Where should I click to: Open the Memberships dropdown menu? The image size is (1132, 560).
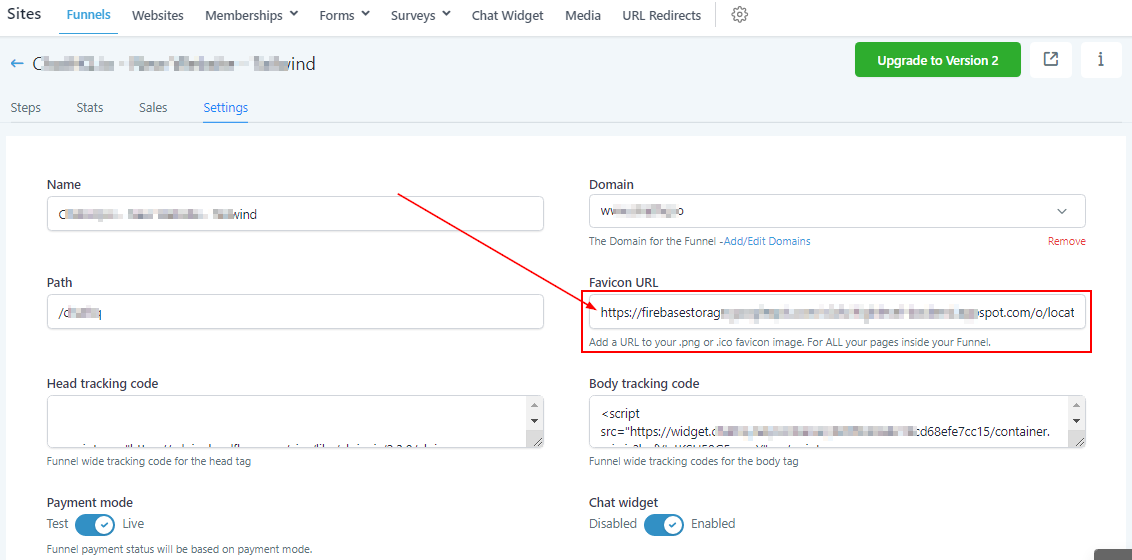(x=251, y=15)
